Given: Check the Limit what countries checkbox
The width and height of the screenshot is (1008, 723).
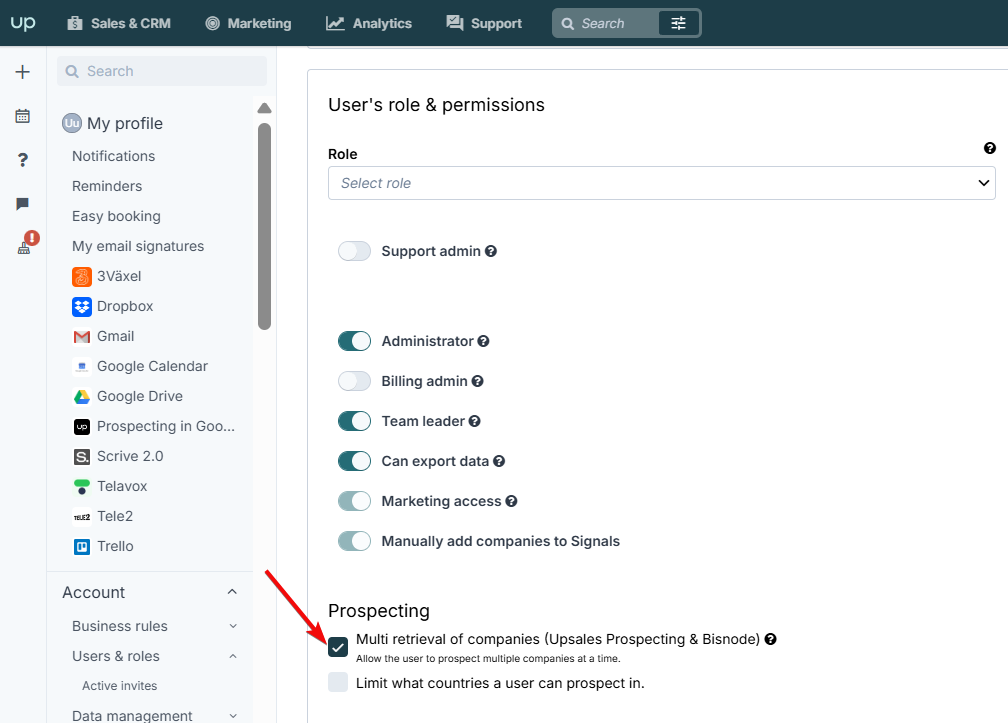Looking at the screenshot, I should (x=338, y=683).
